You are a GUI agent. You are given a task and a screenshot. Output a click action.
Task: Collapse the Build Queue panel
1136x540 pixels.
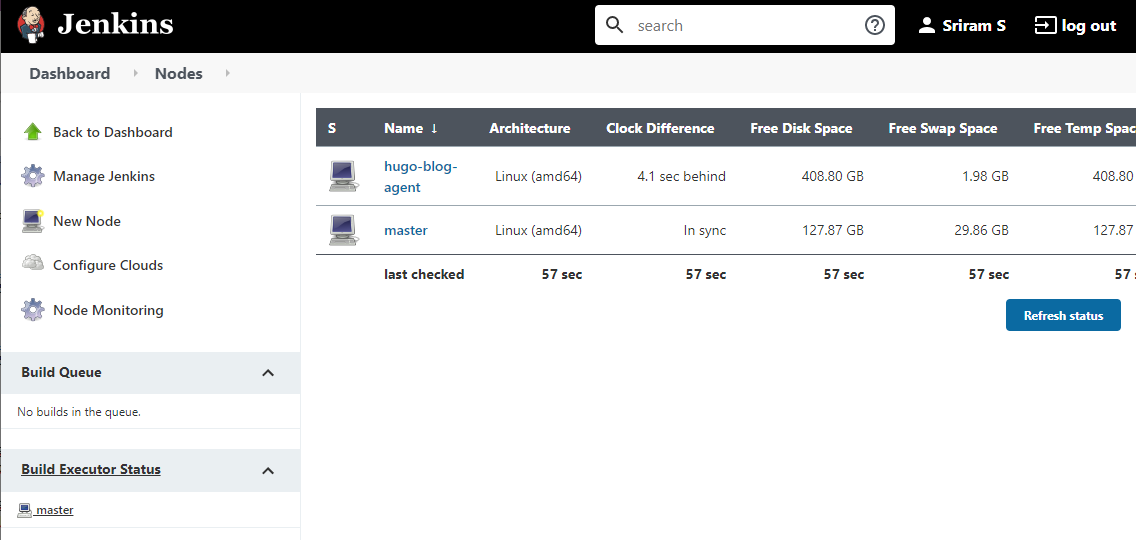[x=268, y=373]
